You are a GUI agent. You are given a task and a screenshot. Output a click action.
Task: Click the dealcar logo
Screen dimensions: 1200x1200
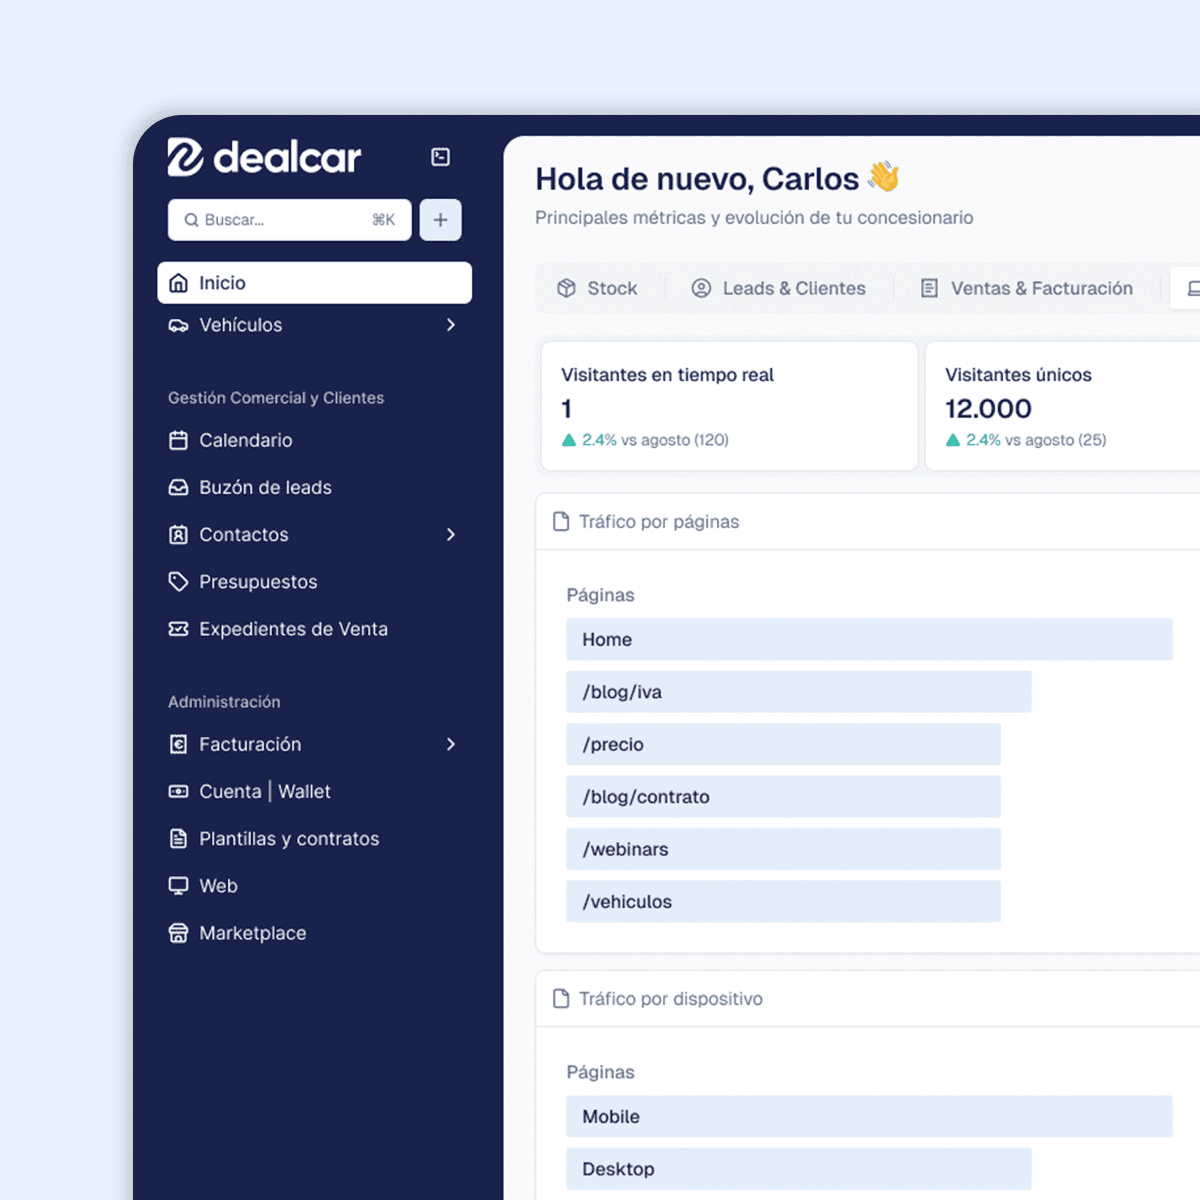pos(264,157)
